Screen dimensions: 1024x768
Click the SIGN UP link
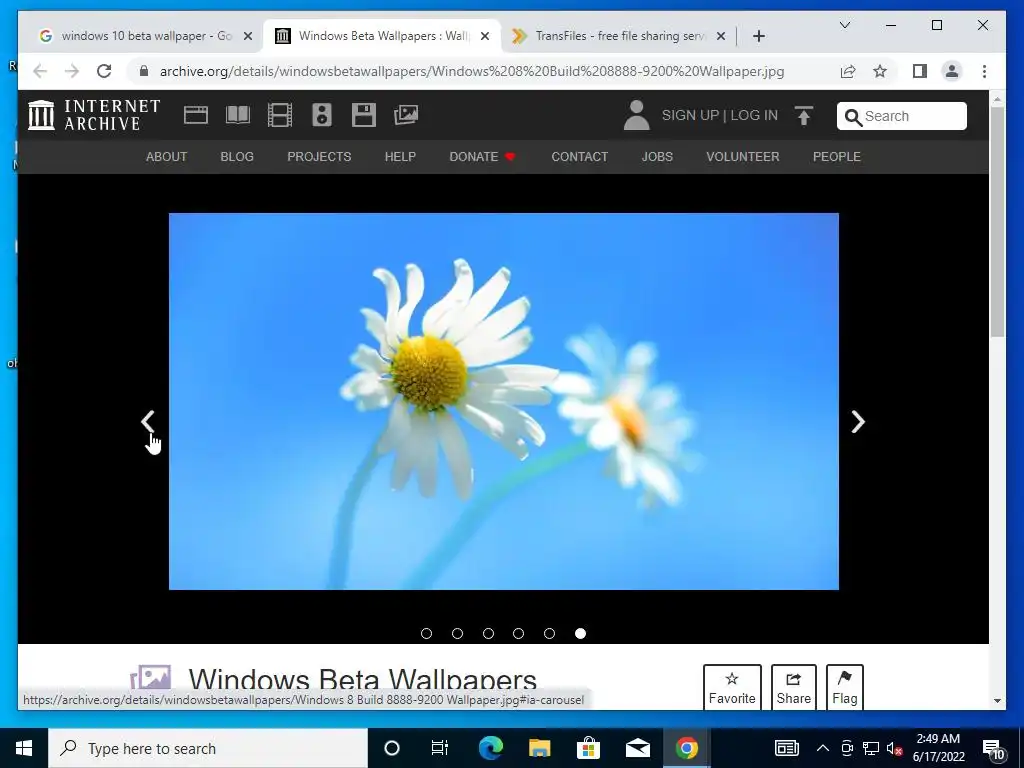click(x=690, y=115)
